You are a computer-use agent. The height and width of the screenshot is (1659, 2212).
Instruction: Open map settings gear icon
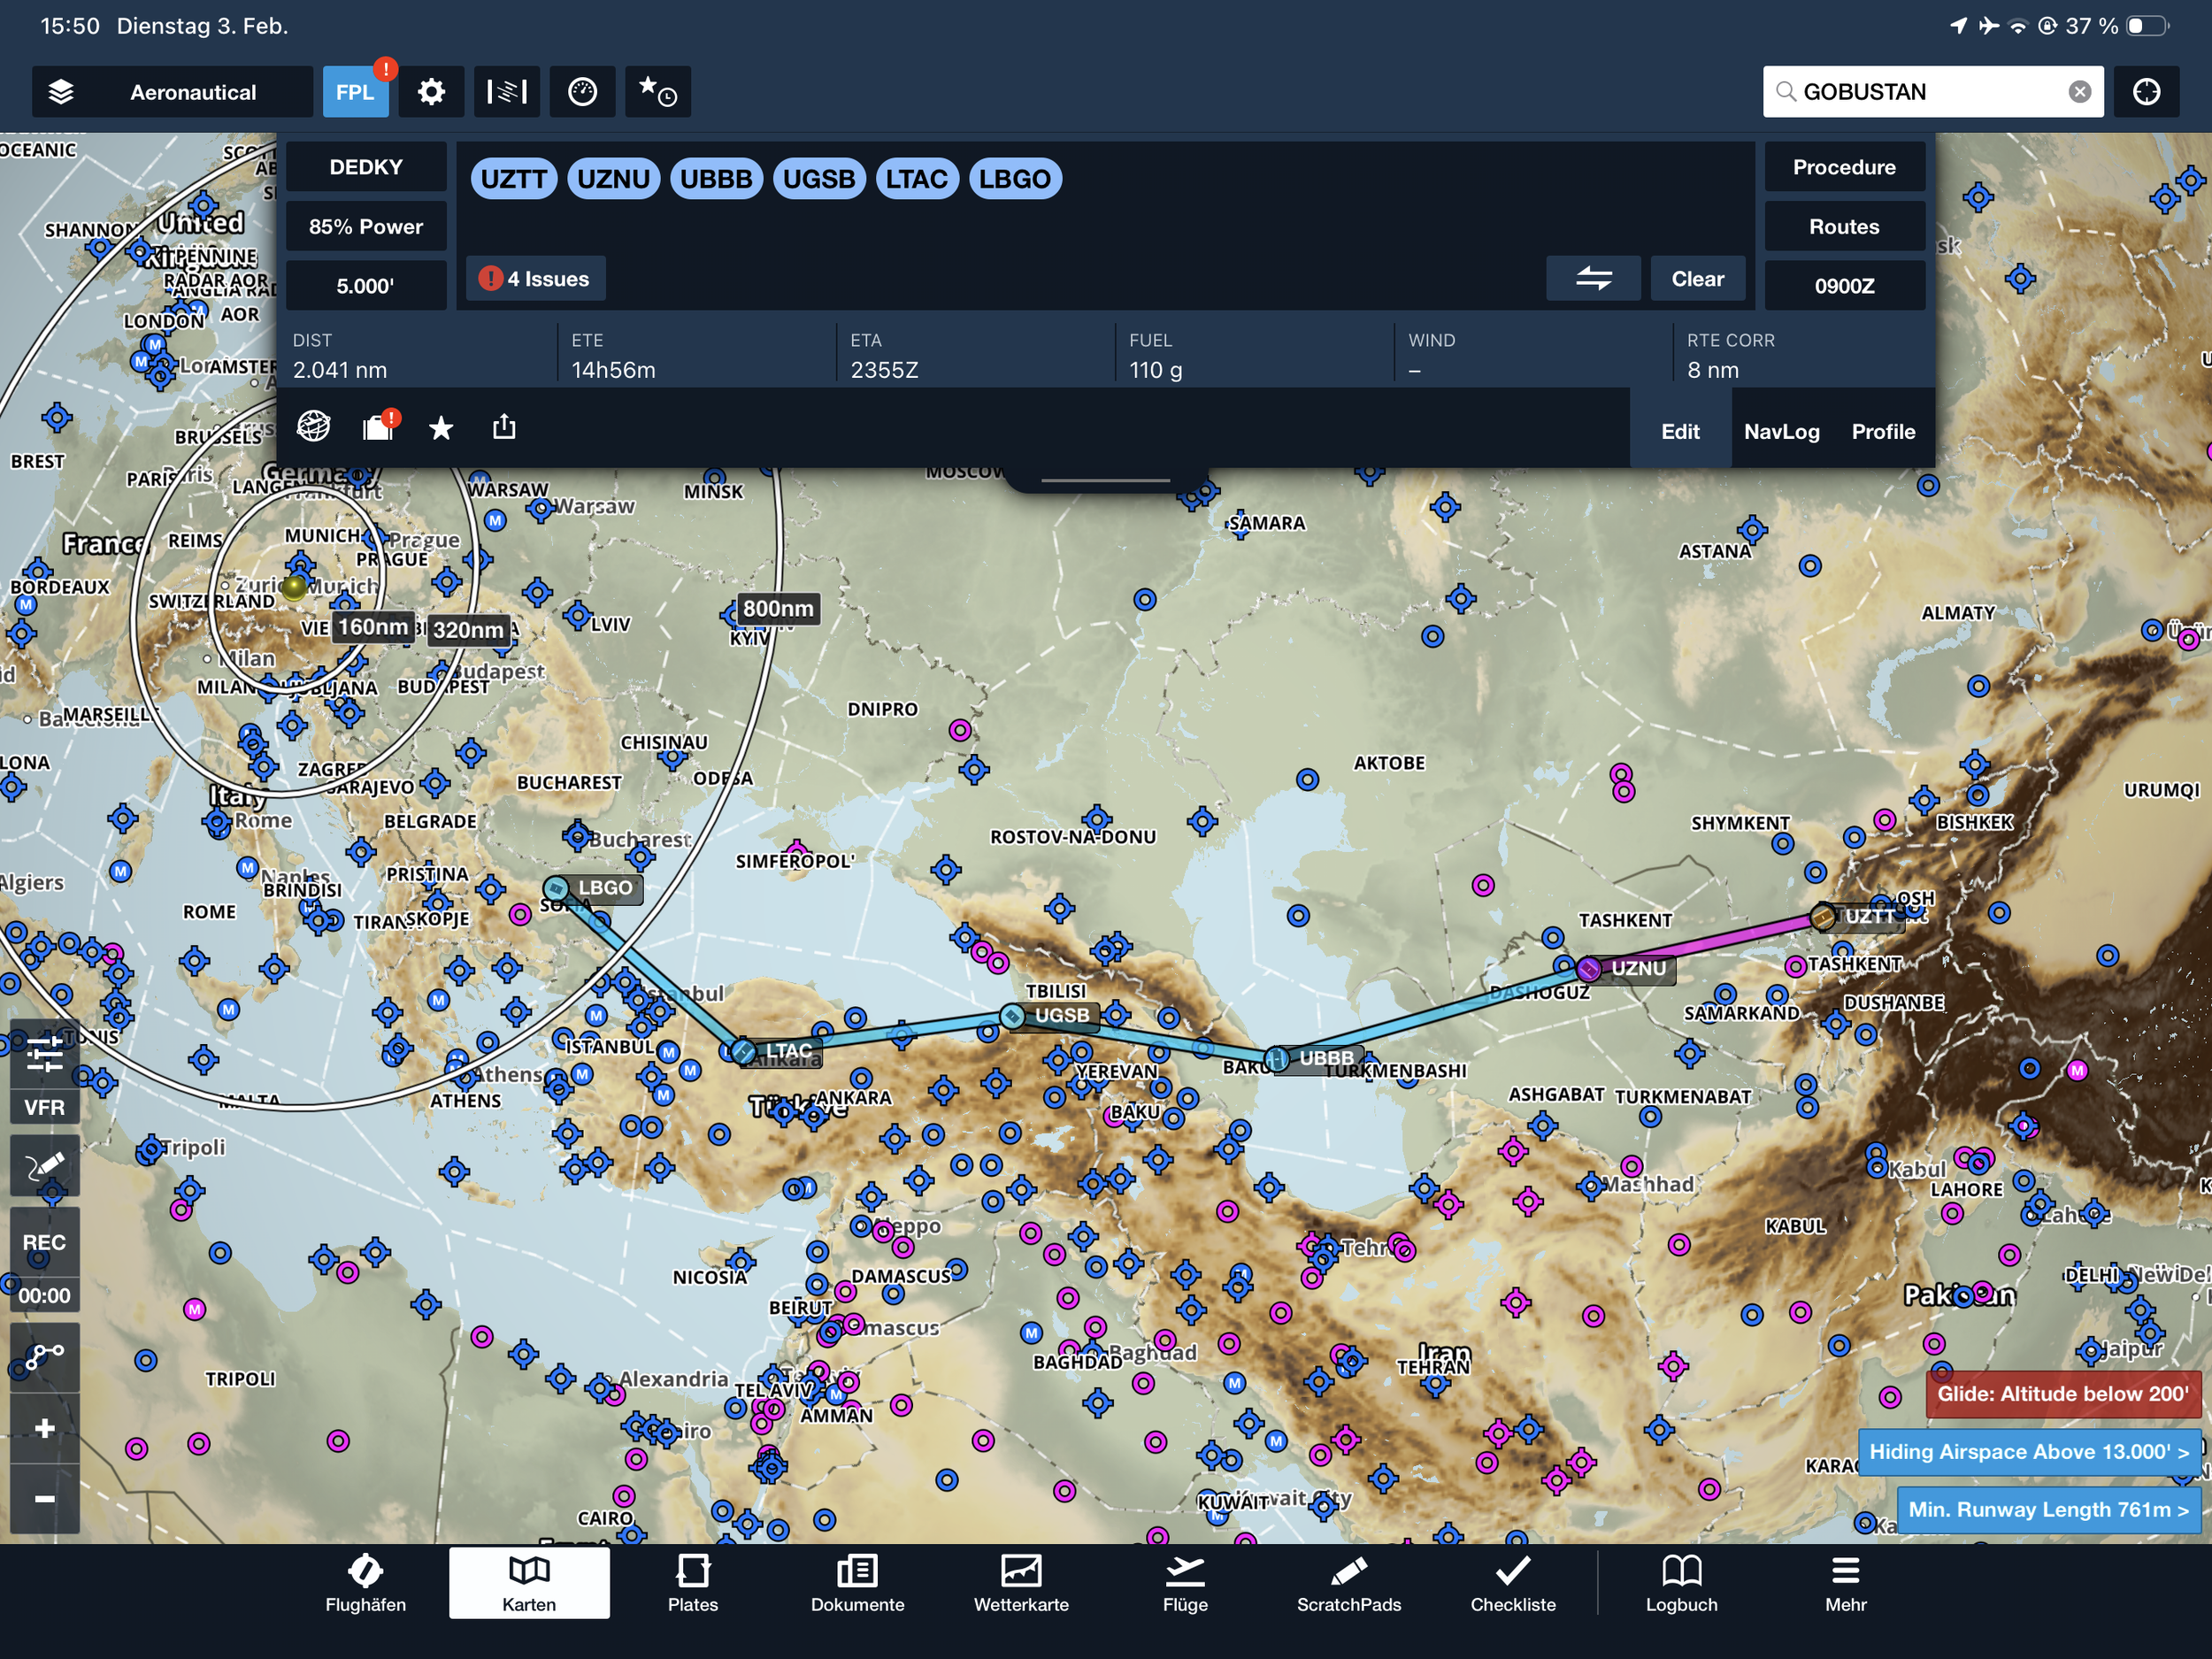coord(431,92)
